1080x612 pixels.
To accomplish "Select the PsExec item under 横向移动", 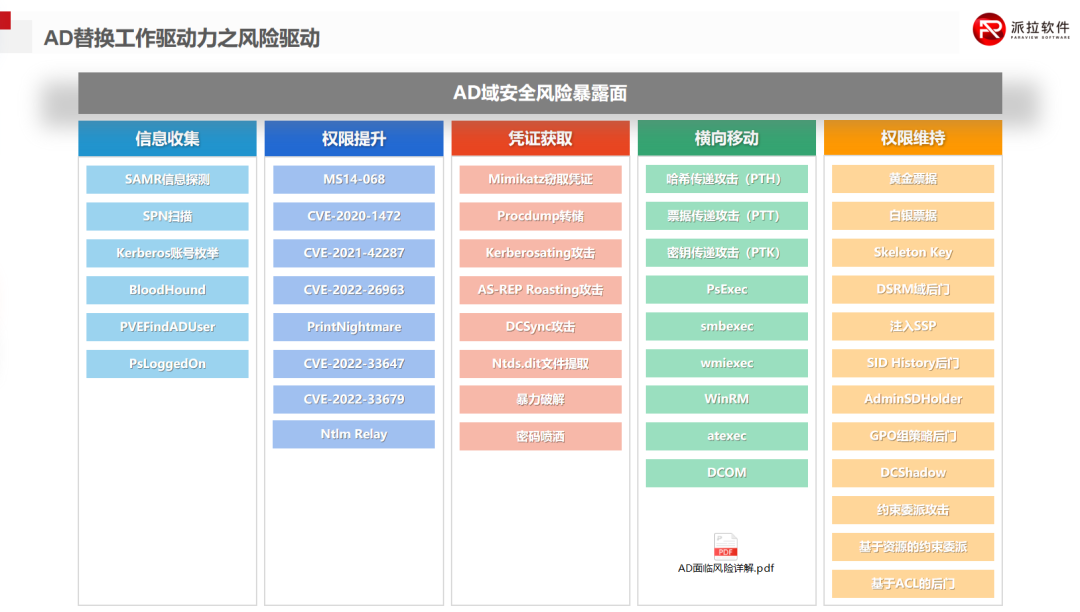I will point(726,290).
